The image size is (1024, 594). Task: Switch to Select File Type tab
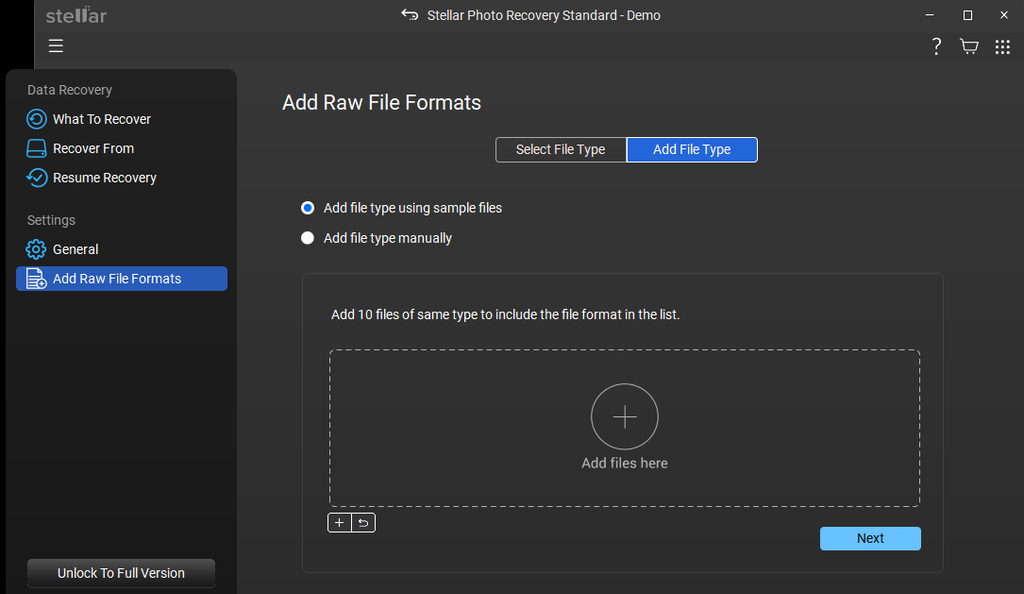(560, 149)
